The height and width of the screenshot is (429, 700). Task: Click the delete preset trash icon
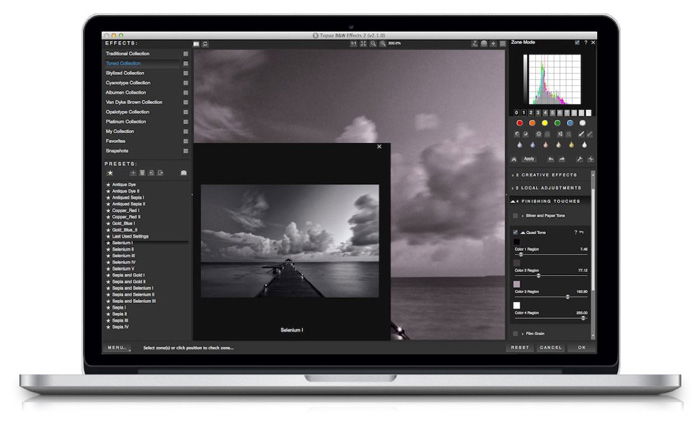point(141,173)
